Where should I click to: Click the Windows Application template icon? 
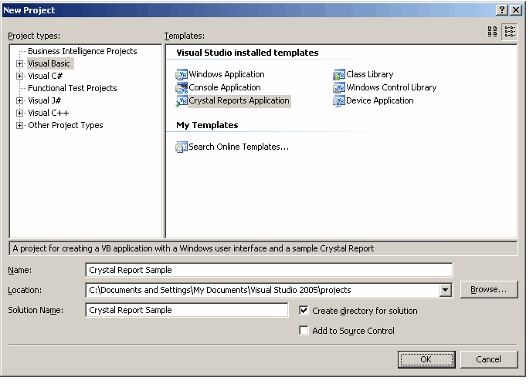tap(182, 74)
